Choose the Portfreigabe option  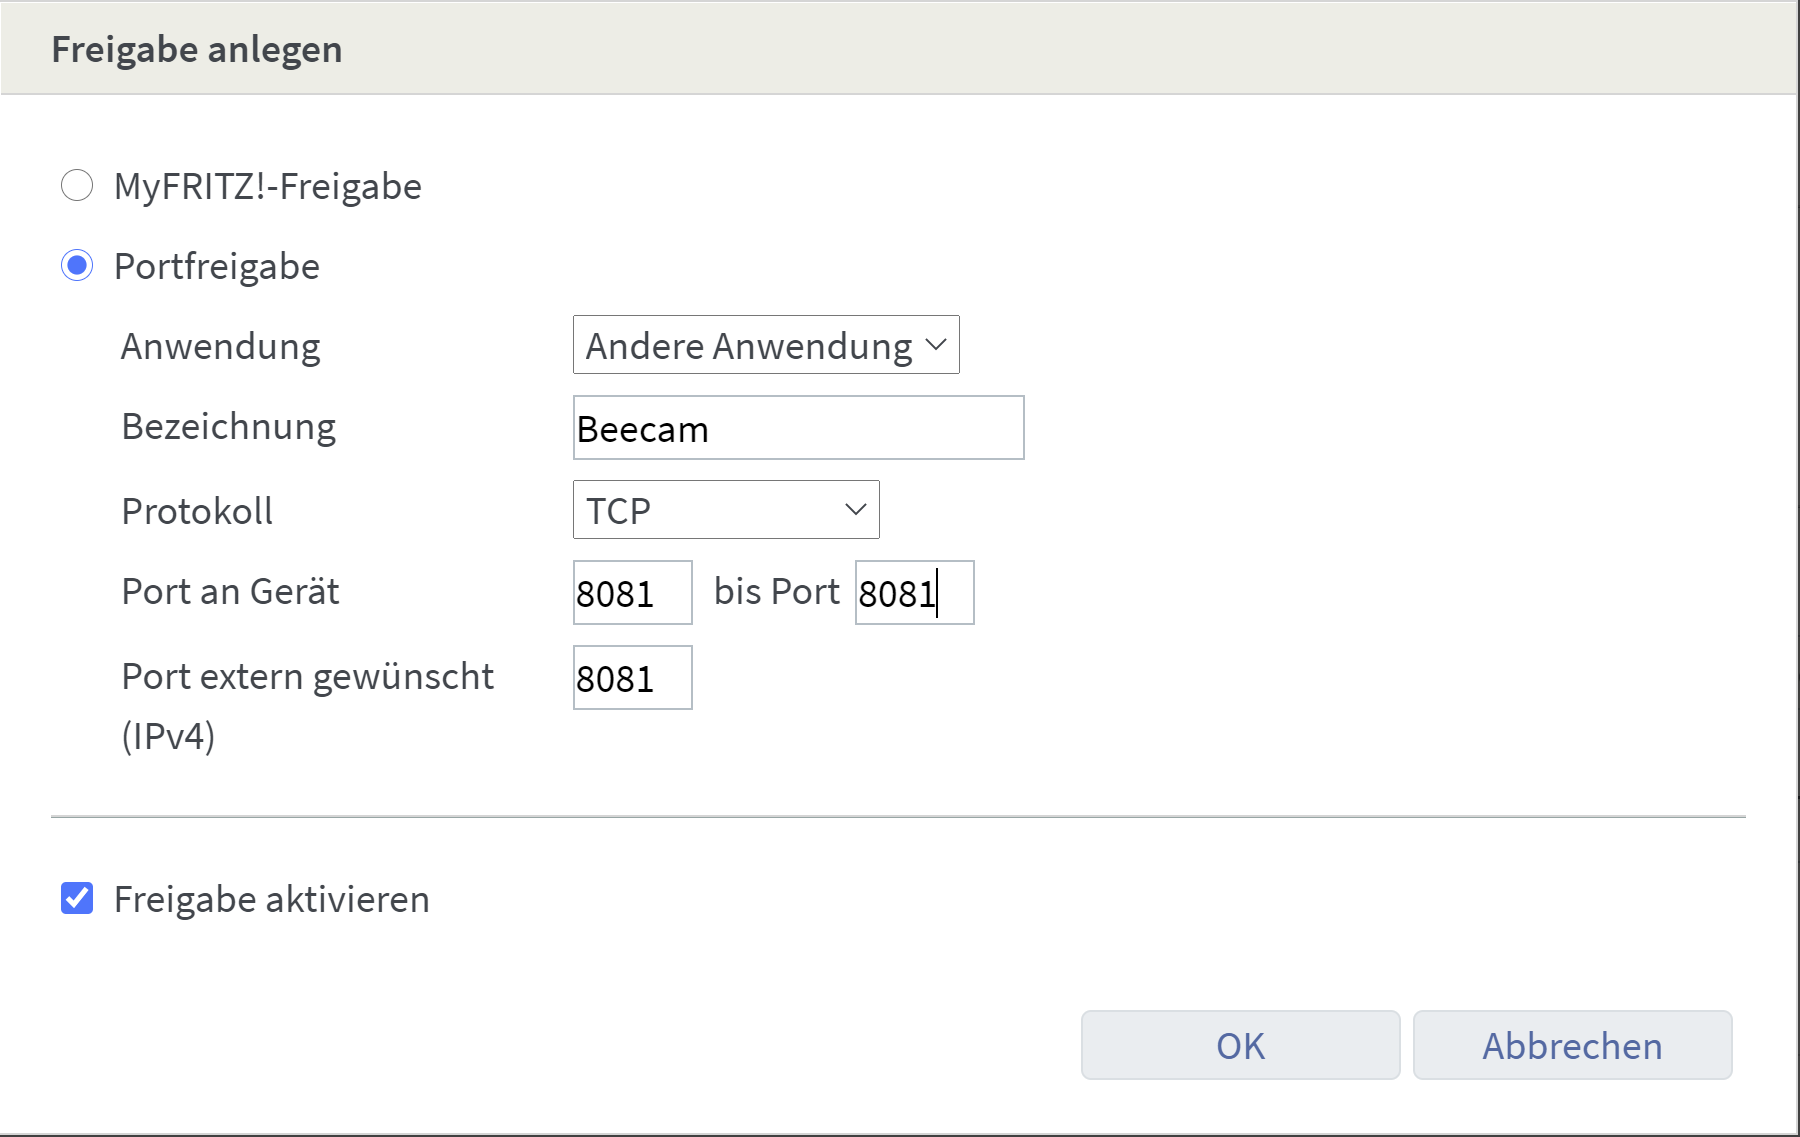77,266
